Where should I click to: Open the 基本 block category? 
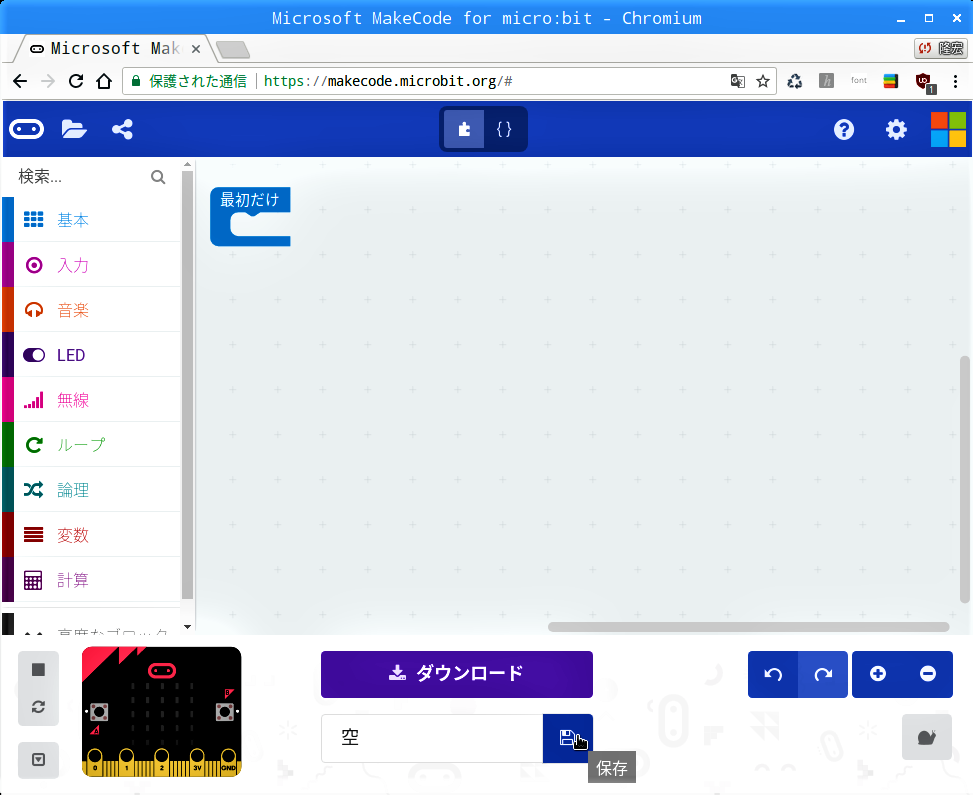pyautogui.click(x=92, y=220)
